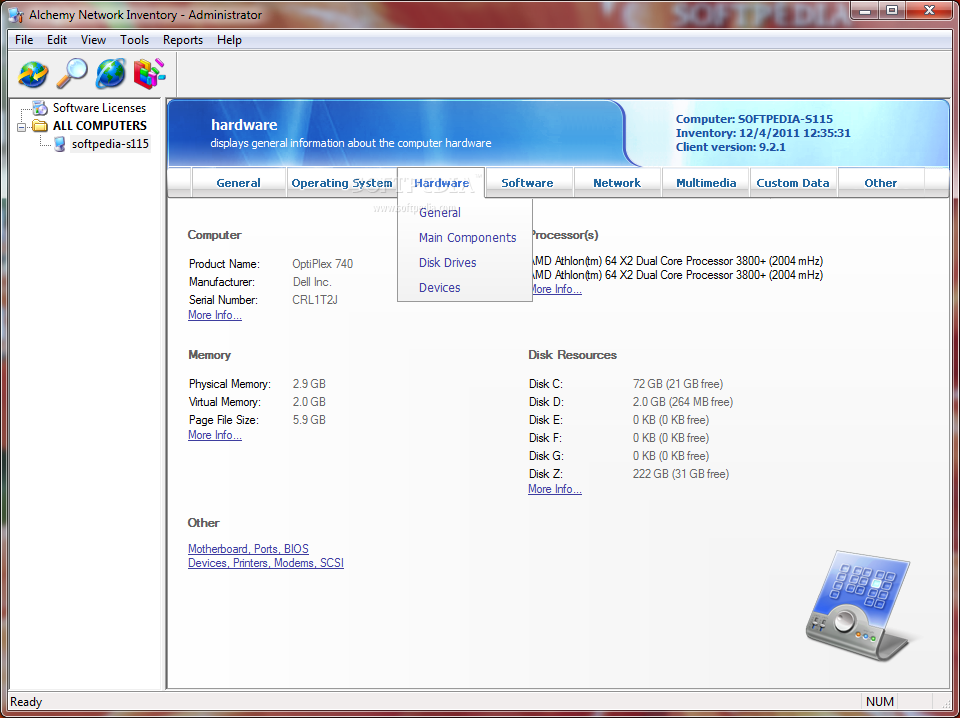The width and height of the screenshot is (960, 718).
Task: Click Disk Z value 222 GB
Action: click(x=681, y=474)
